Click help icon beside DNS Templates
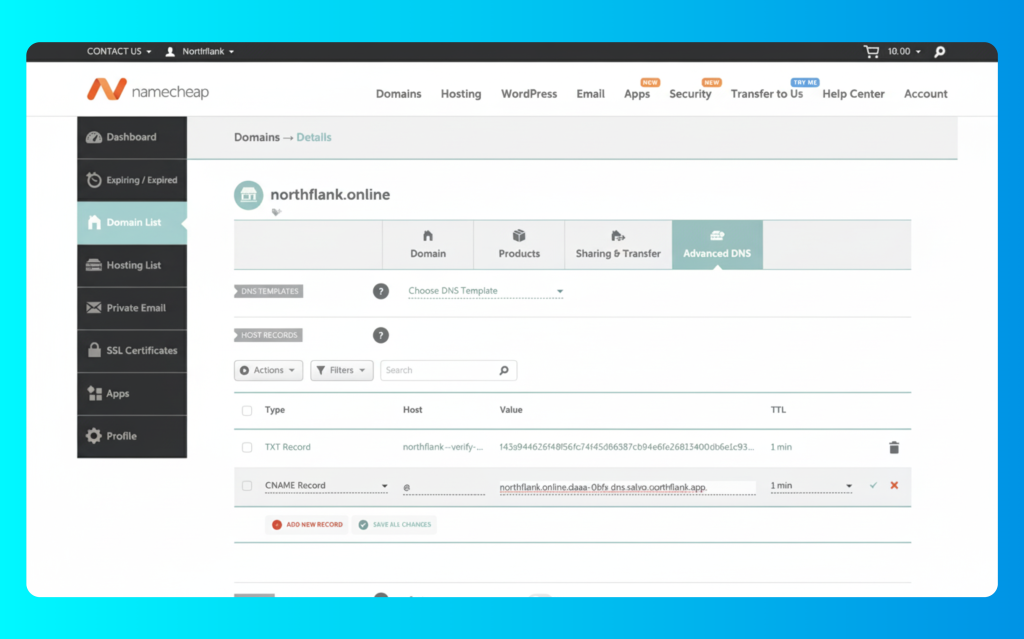 [380, 291]
